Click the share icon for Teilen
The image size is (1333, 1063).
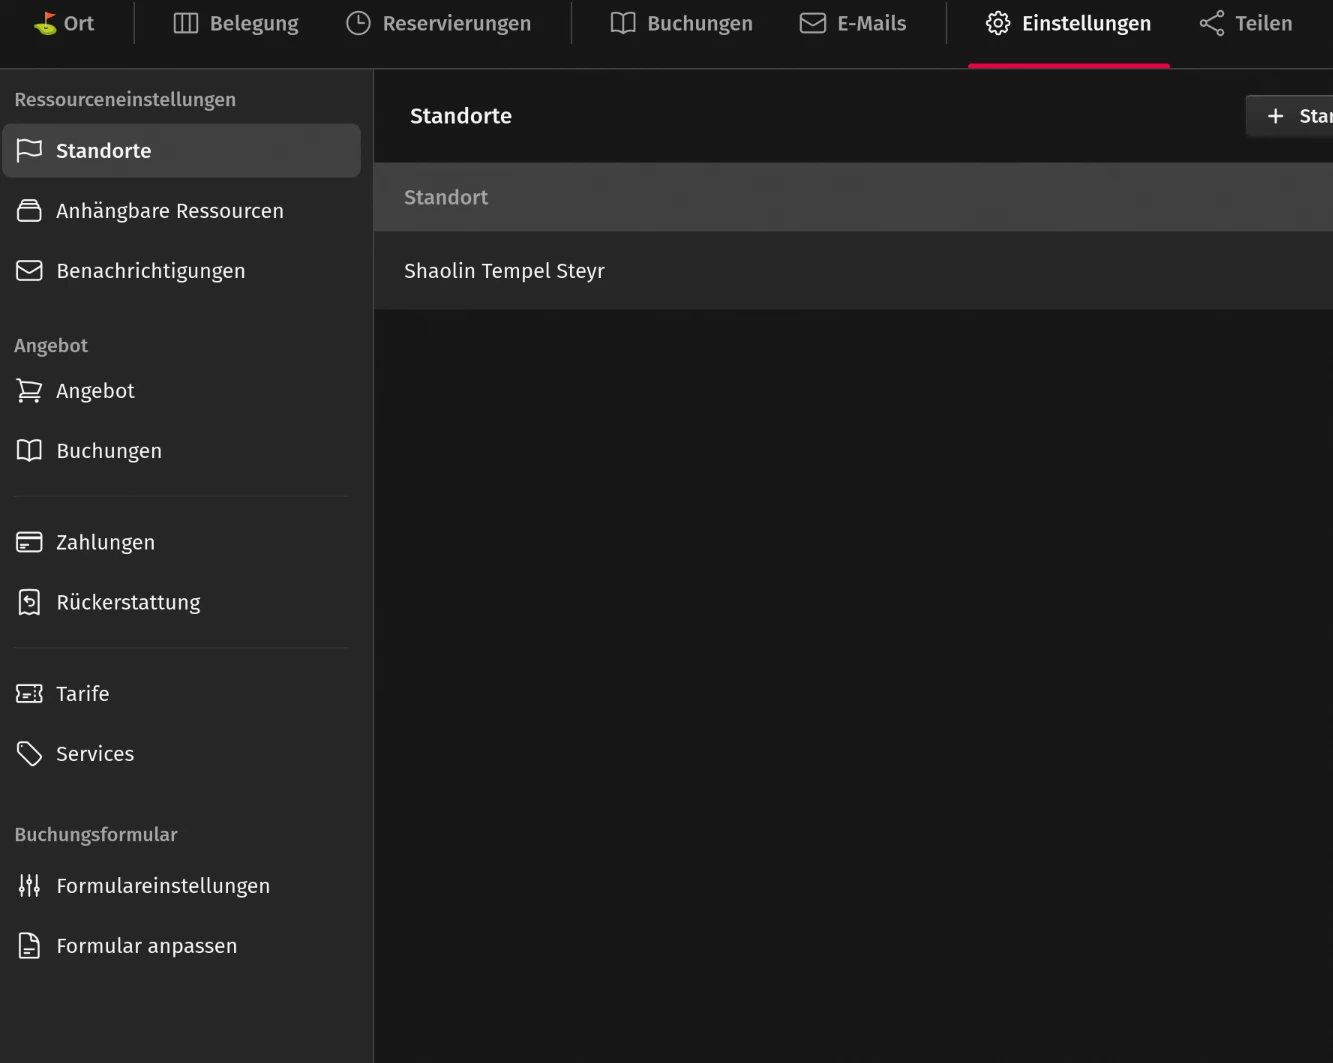[x=1212, y=23]
